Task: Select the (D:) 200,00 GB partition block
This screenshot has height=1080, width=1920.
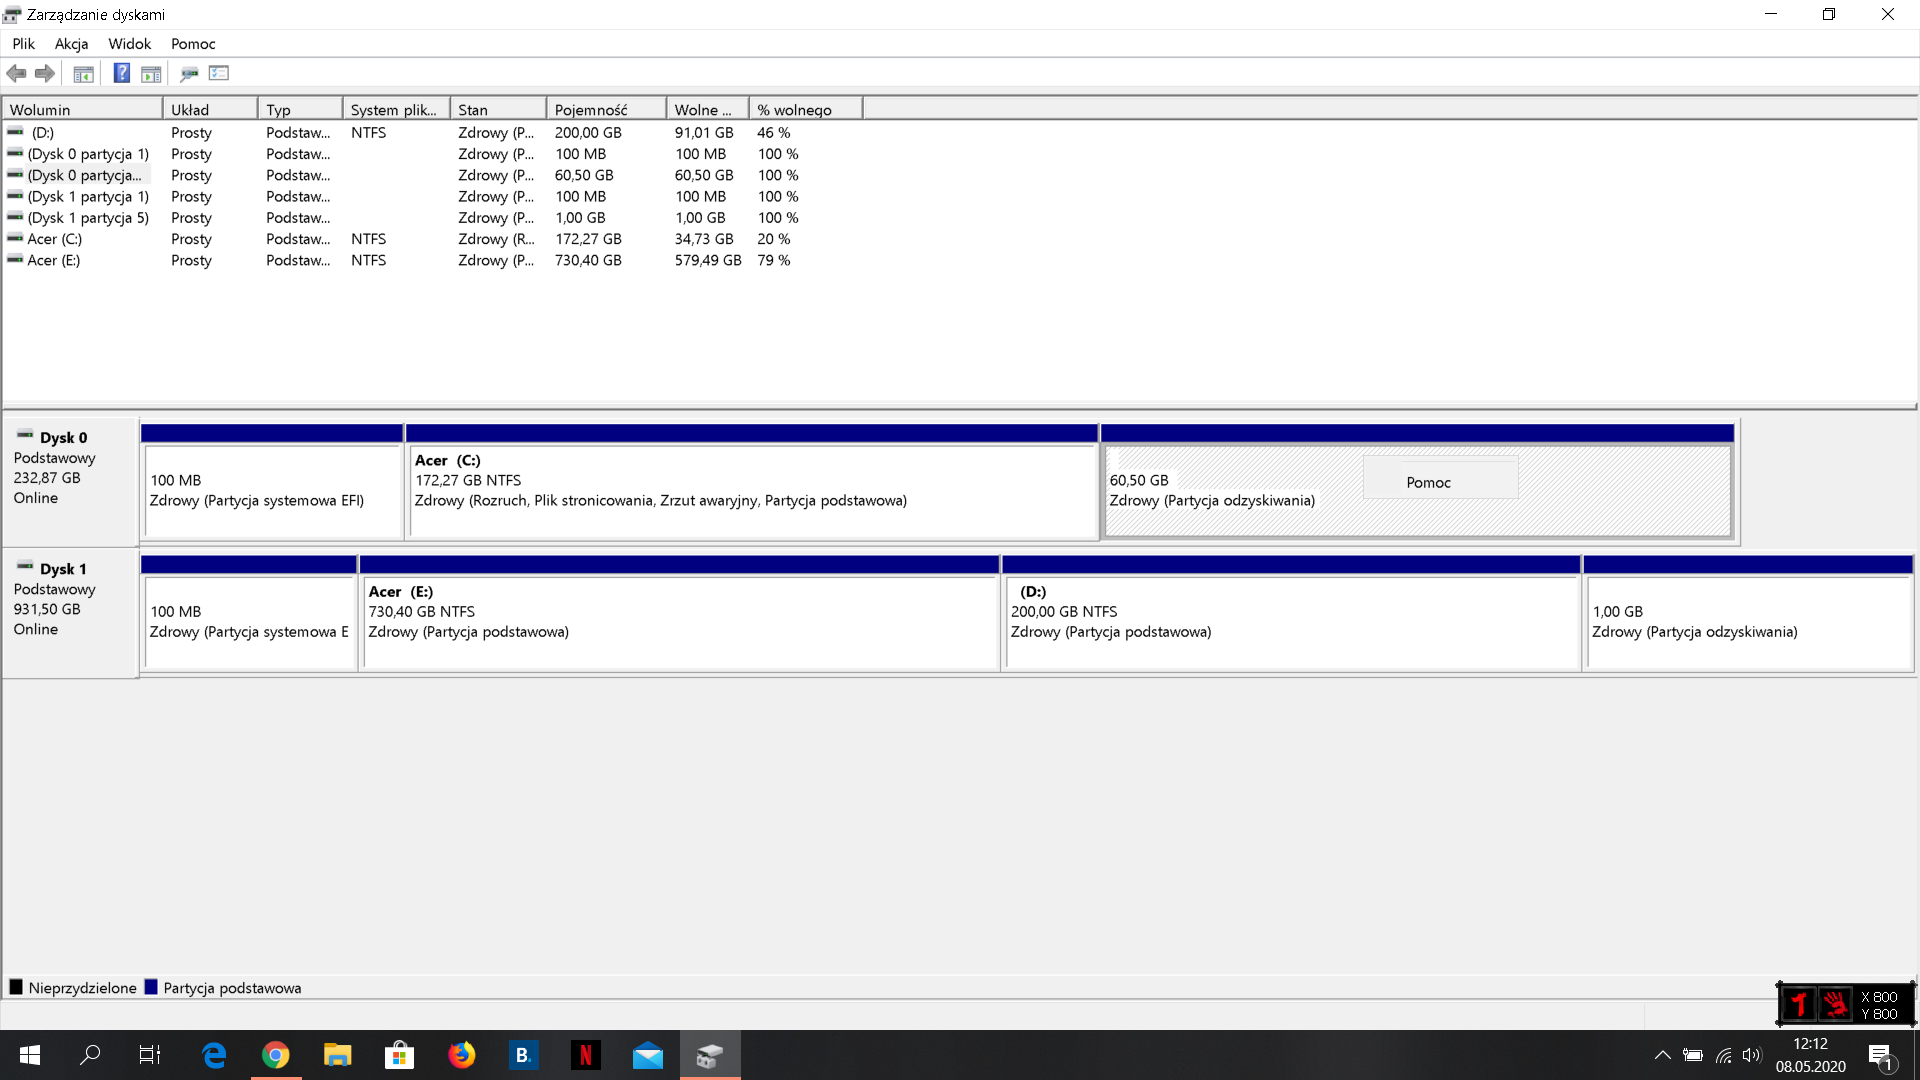Action: click(x=1290, y=621)
